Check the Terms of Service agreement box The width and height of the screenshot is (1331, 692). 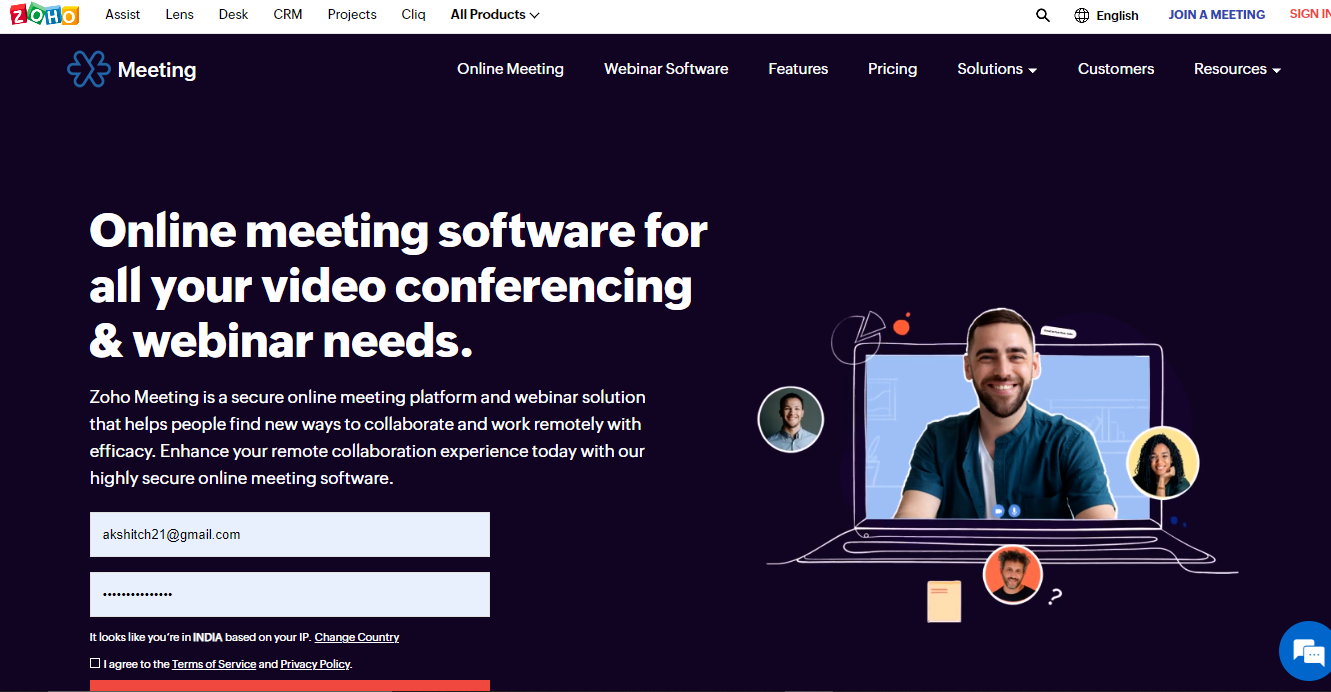[x=95, y=663]
